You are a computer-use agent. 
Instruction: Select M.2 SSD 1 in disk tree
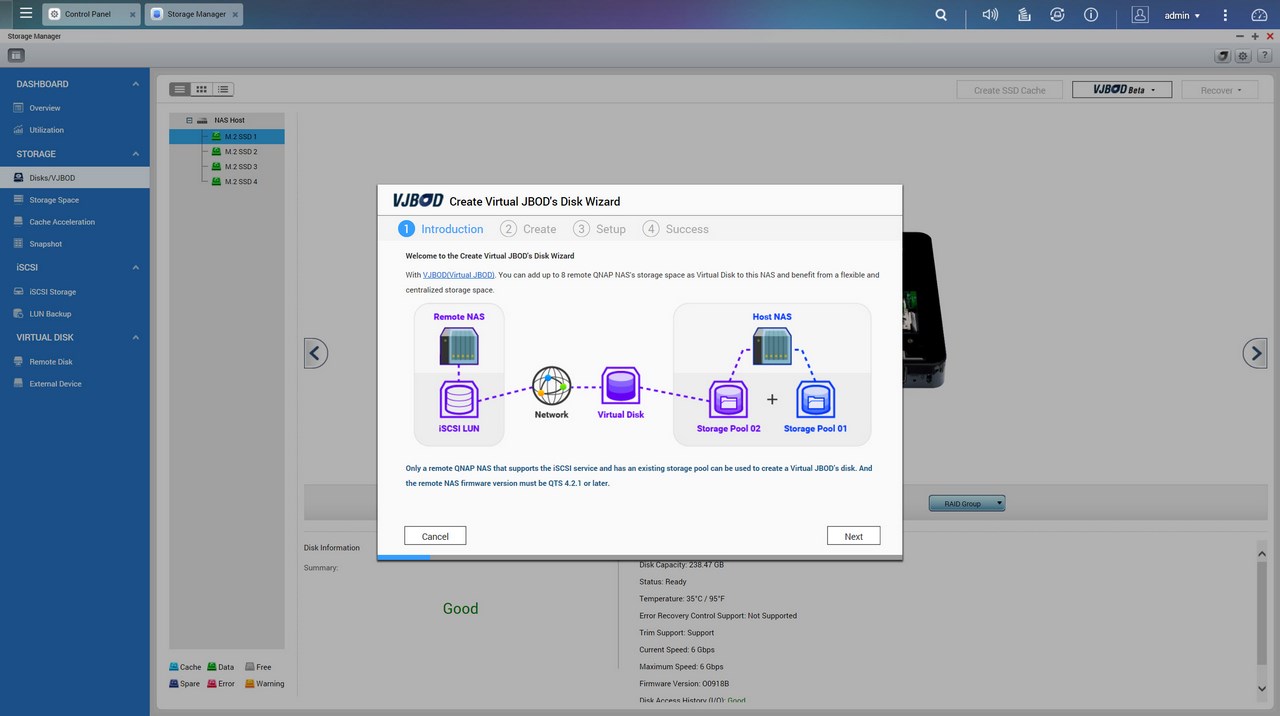pyautogui.click(x=227, y=137)
